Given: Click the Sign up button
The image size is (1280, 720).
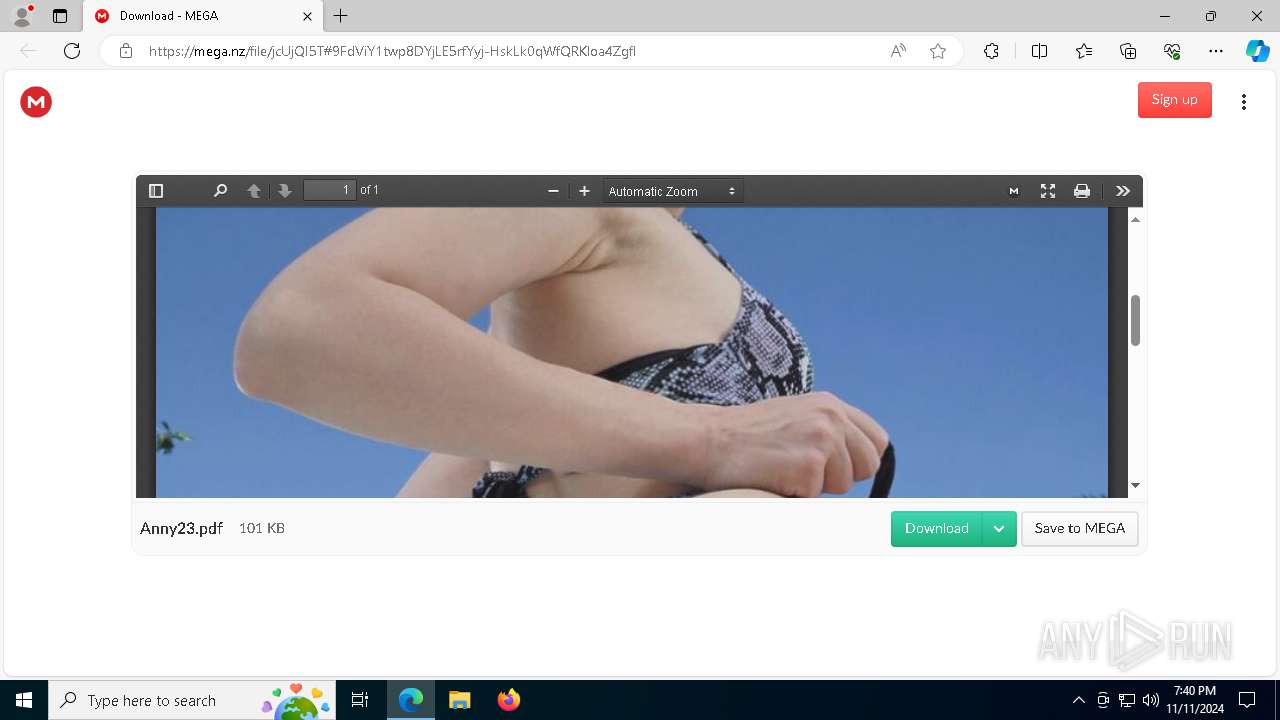Looking at the screenshot, I should (1174, 100).
